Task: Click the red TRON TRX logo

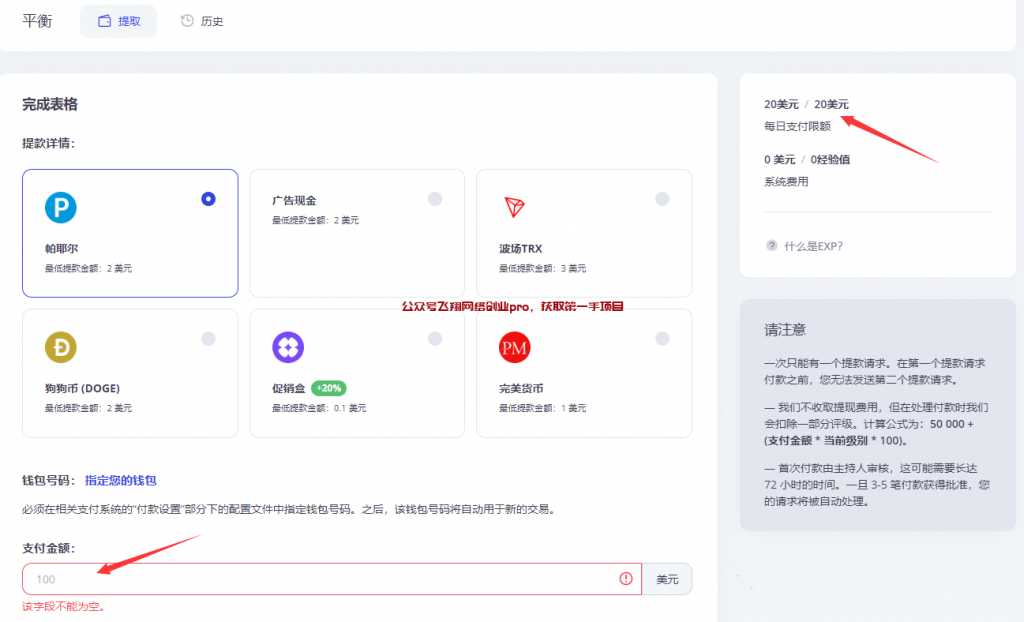Action: coord(514,207)
